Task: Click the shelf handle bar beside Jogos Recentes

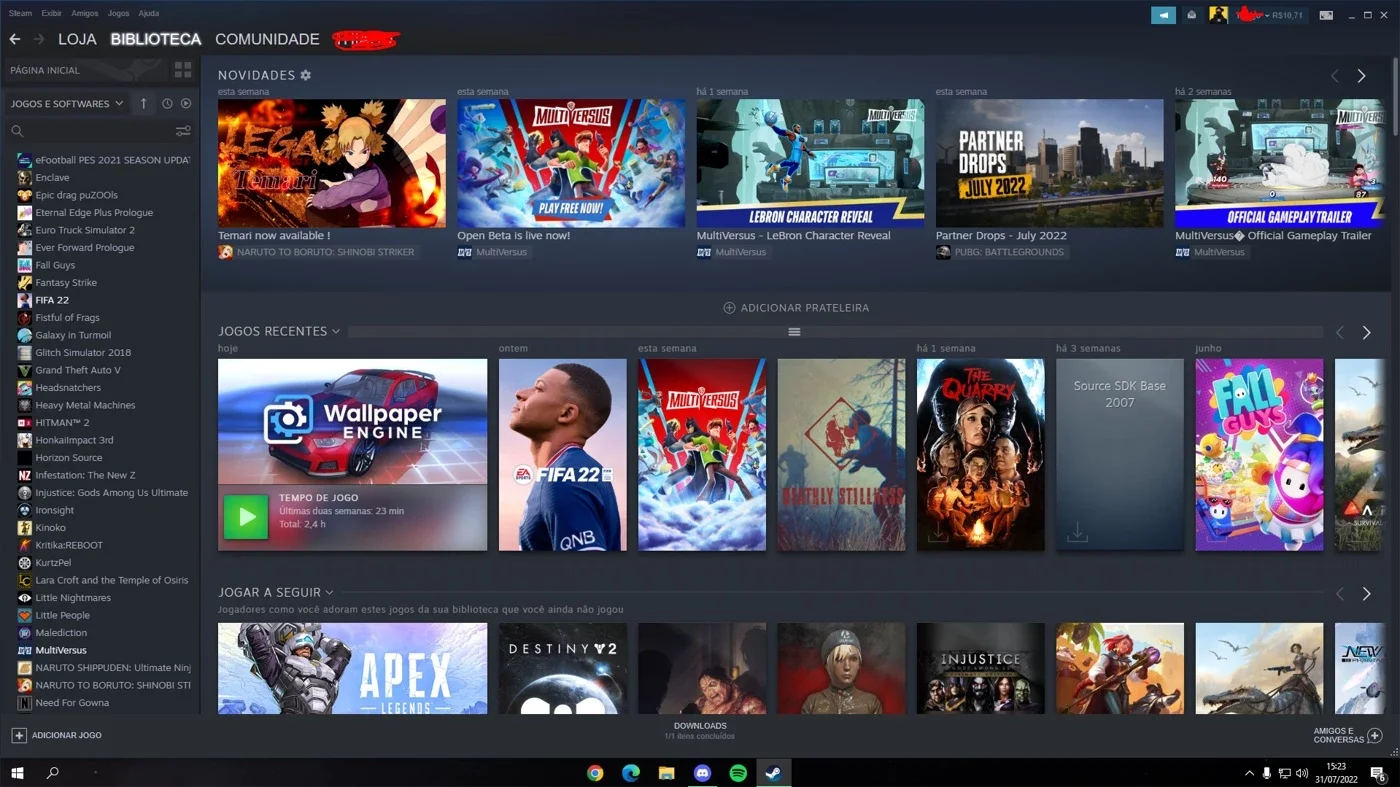Action: (794, 332)
